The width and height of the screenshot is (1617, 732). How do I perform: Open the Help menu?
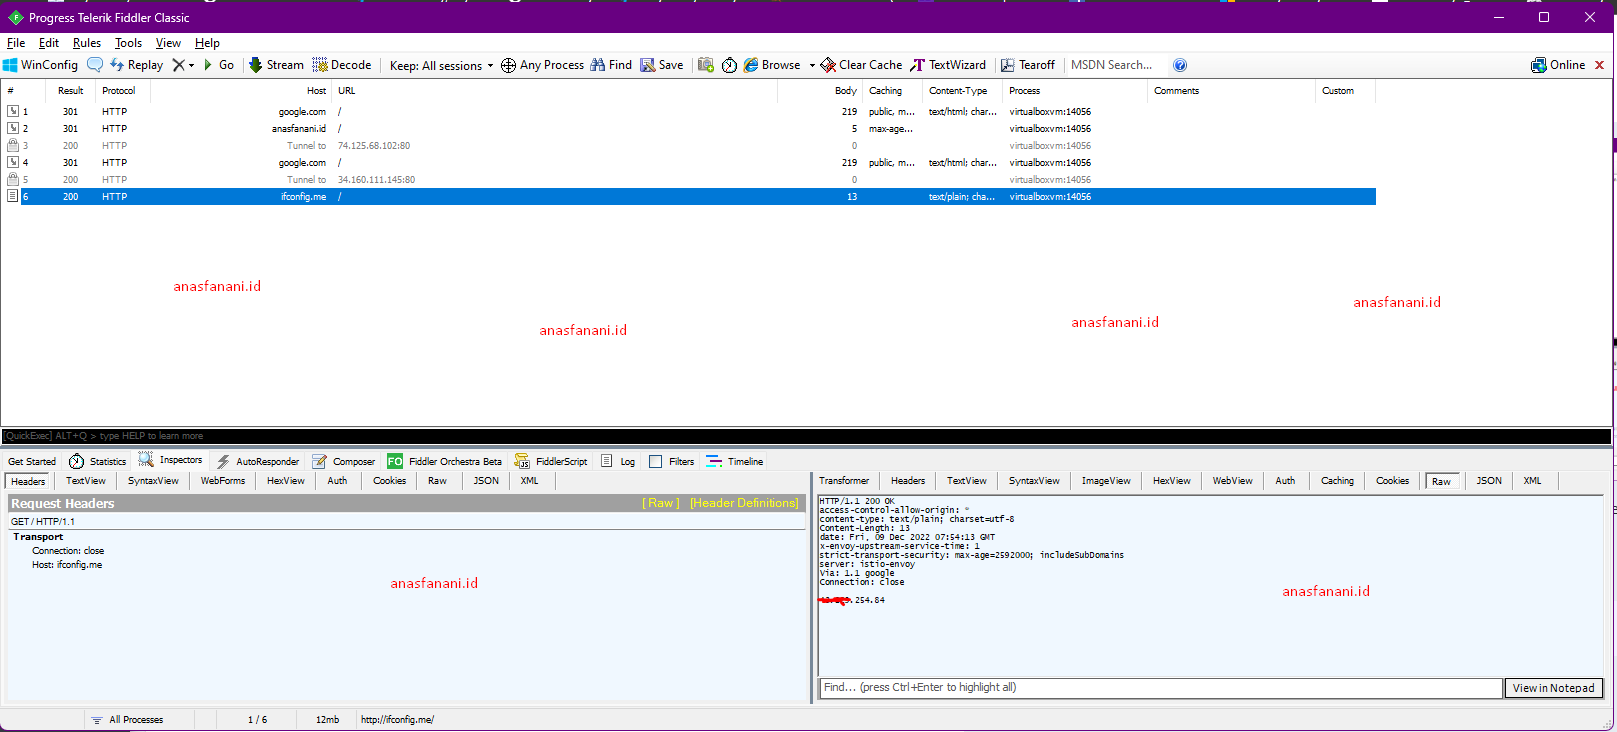(207, 43)
